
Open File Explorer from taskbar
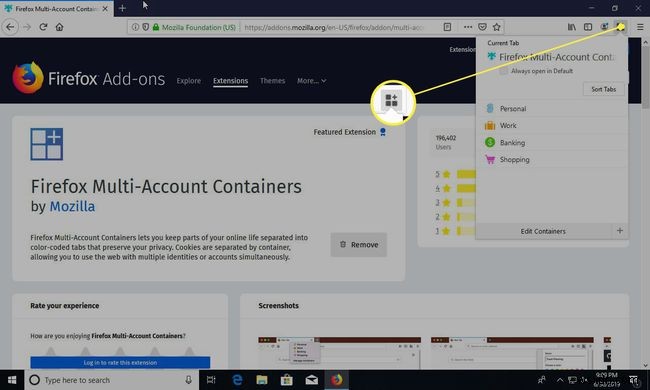coord(262,380)
